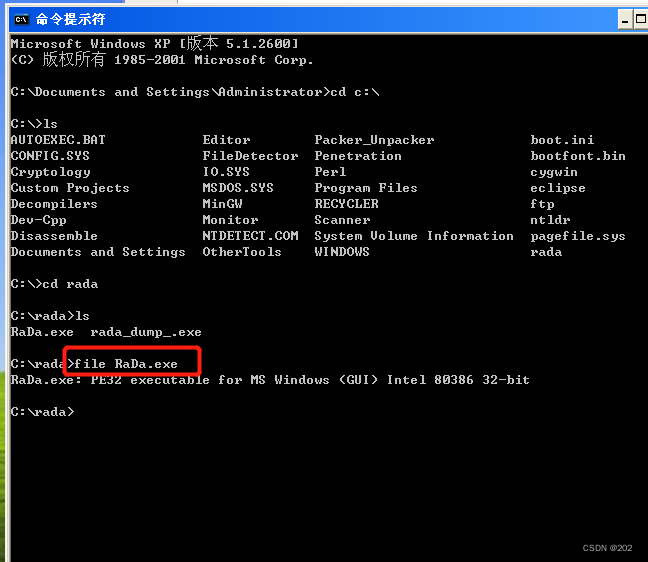
Task: Click the rada folder in the C:\ listing
Action: point(546,252)
